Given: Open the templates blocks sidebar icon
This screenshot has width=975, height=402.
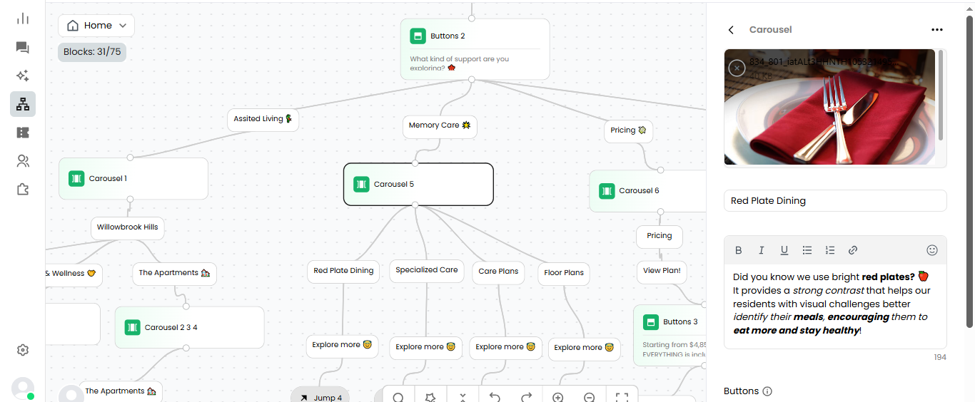Looking at the screenshot, I should pos(23,133).
